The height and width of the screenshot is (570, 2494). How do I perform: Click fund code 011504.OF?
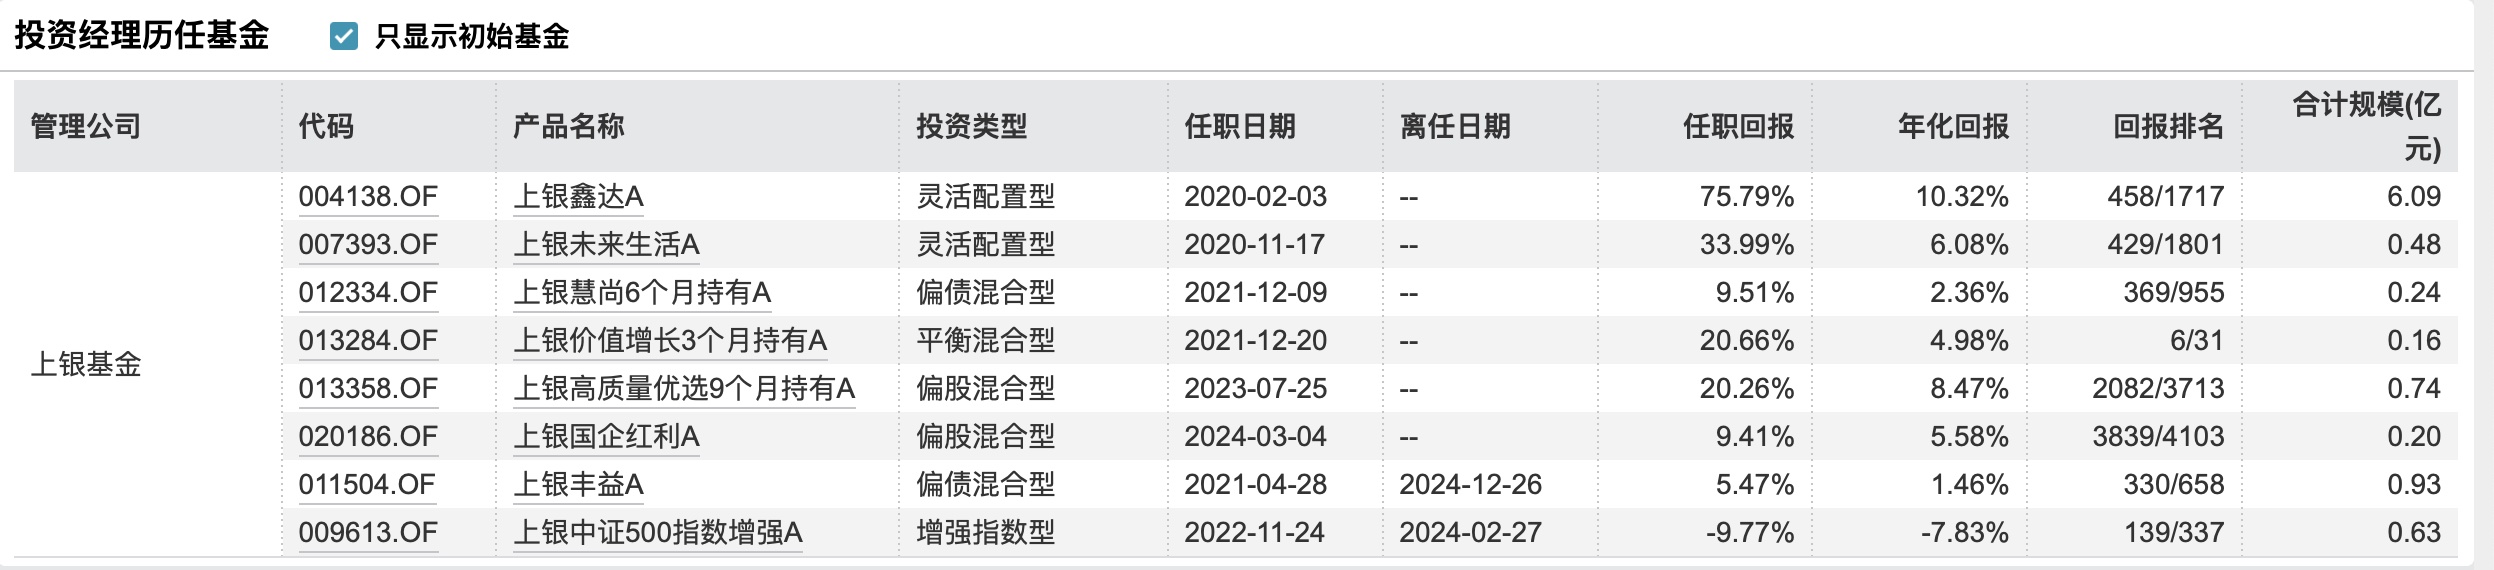point(367,485)
